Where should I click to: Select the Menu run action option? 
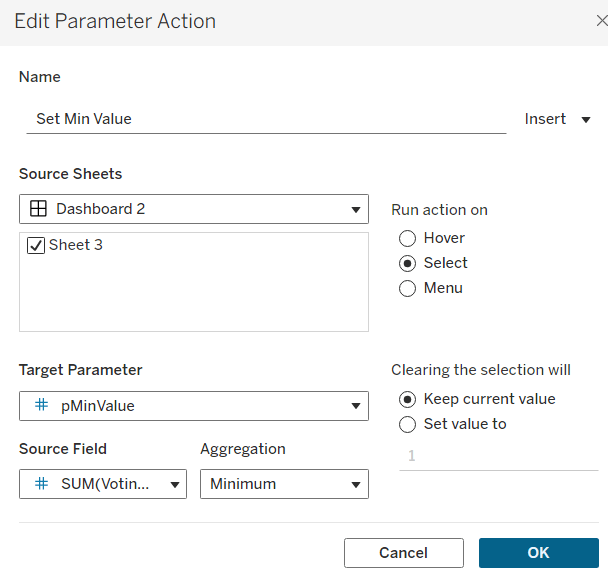point(407,288)
